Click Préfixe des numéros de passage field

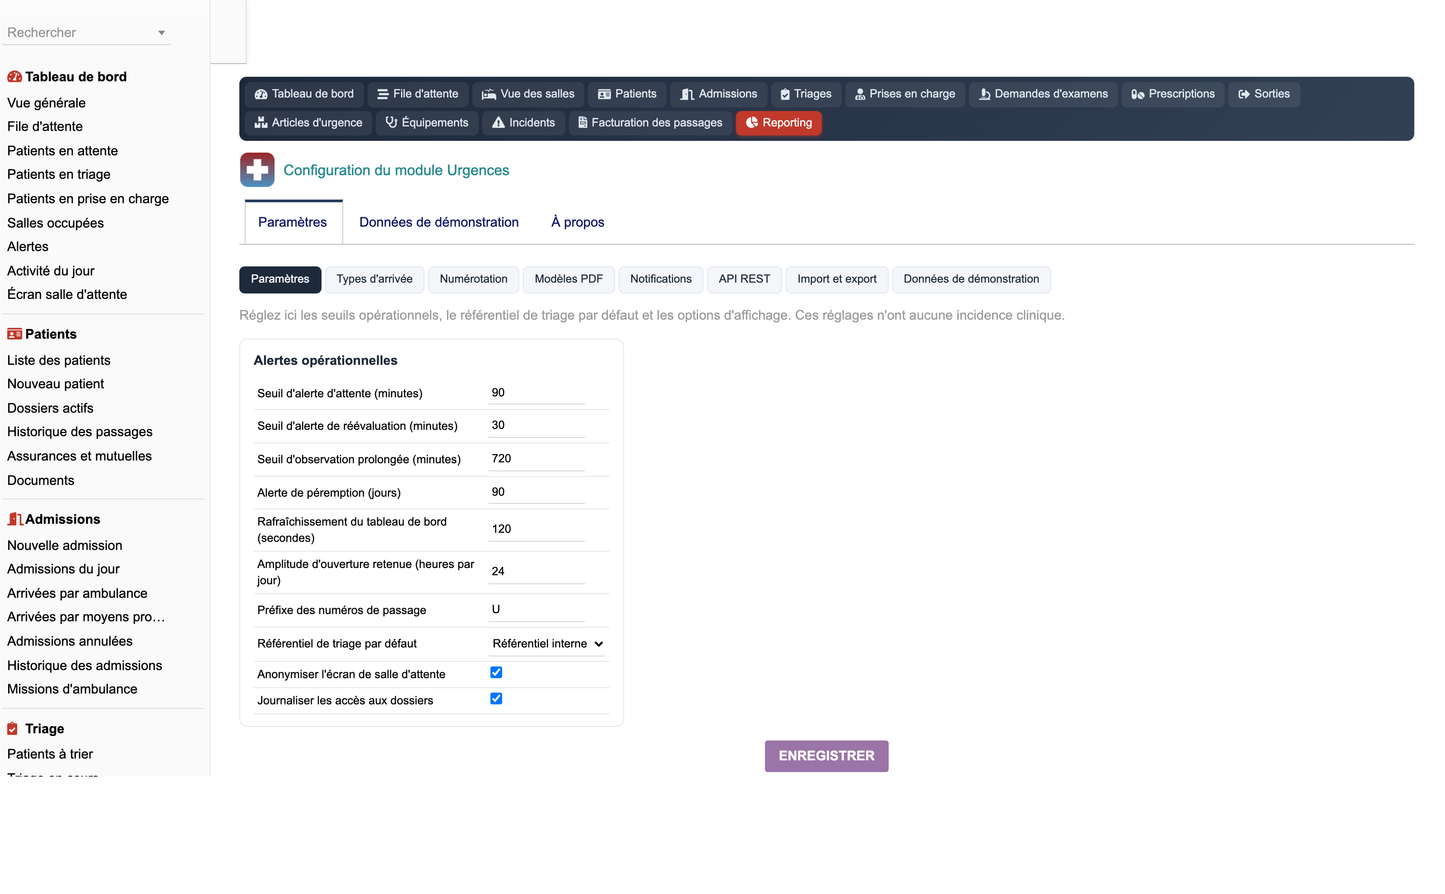pos(536,609)
